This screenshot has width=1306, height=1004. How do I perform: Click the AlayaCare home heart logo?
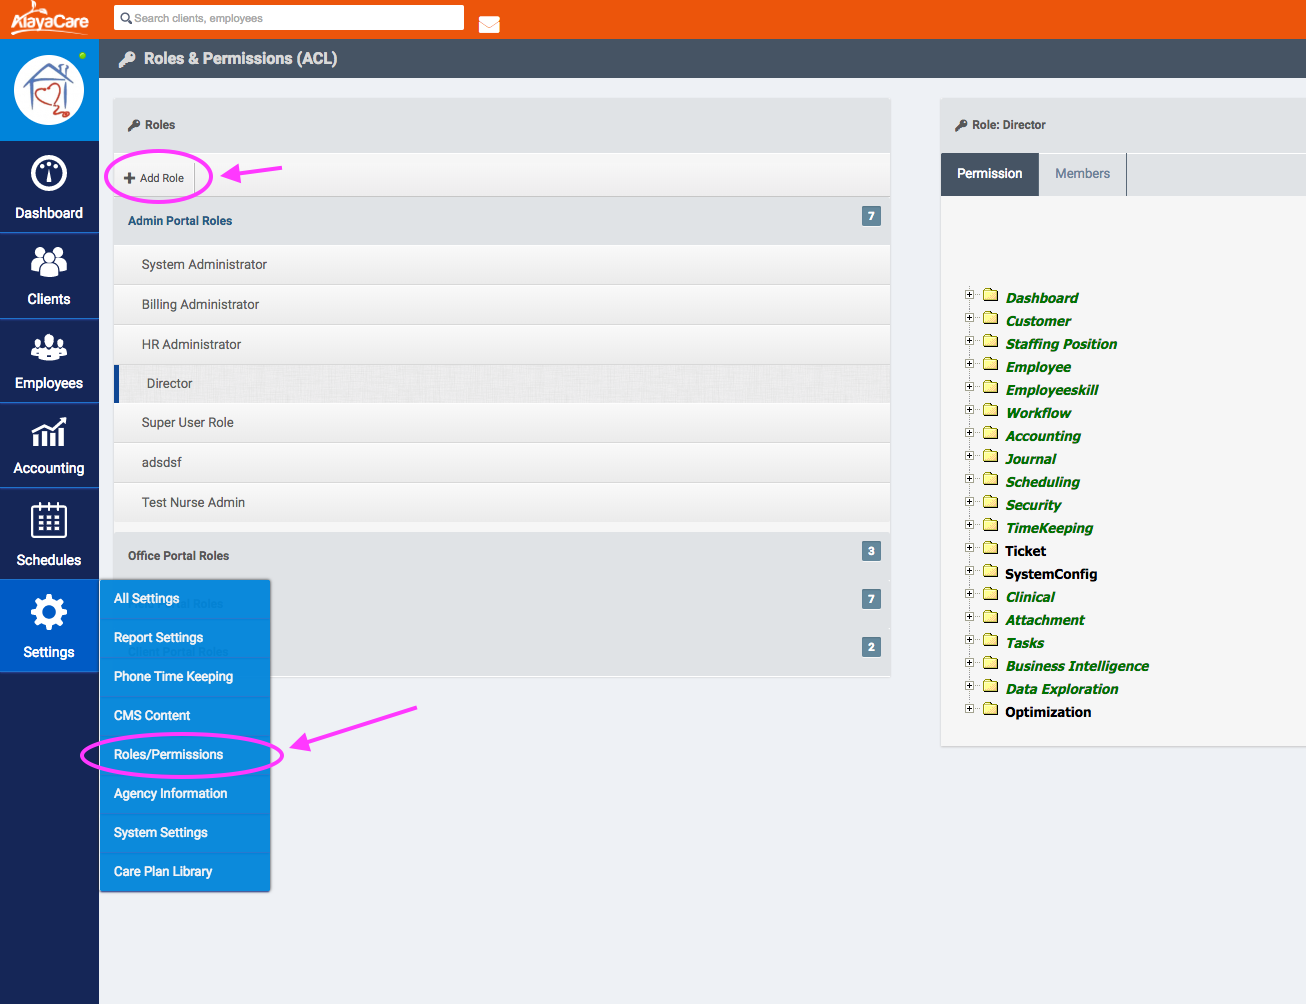[x=49, y=90]
